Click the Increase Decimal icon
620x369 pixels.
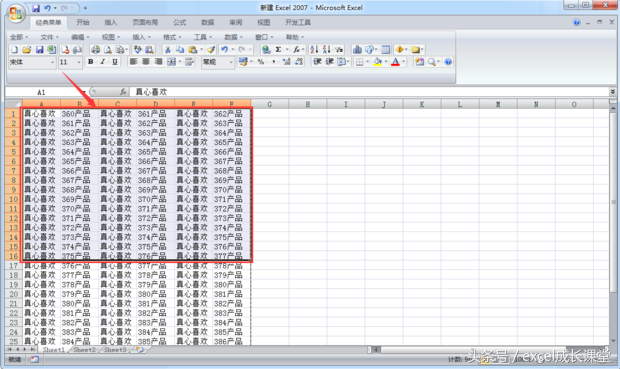[x=286, y=62]
